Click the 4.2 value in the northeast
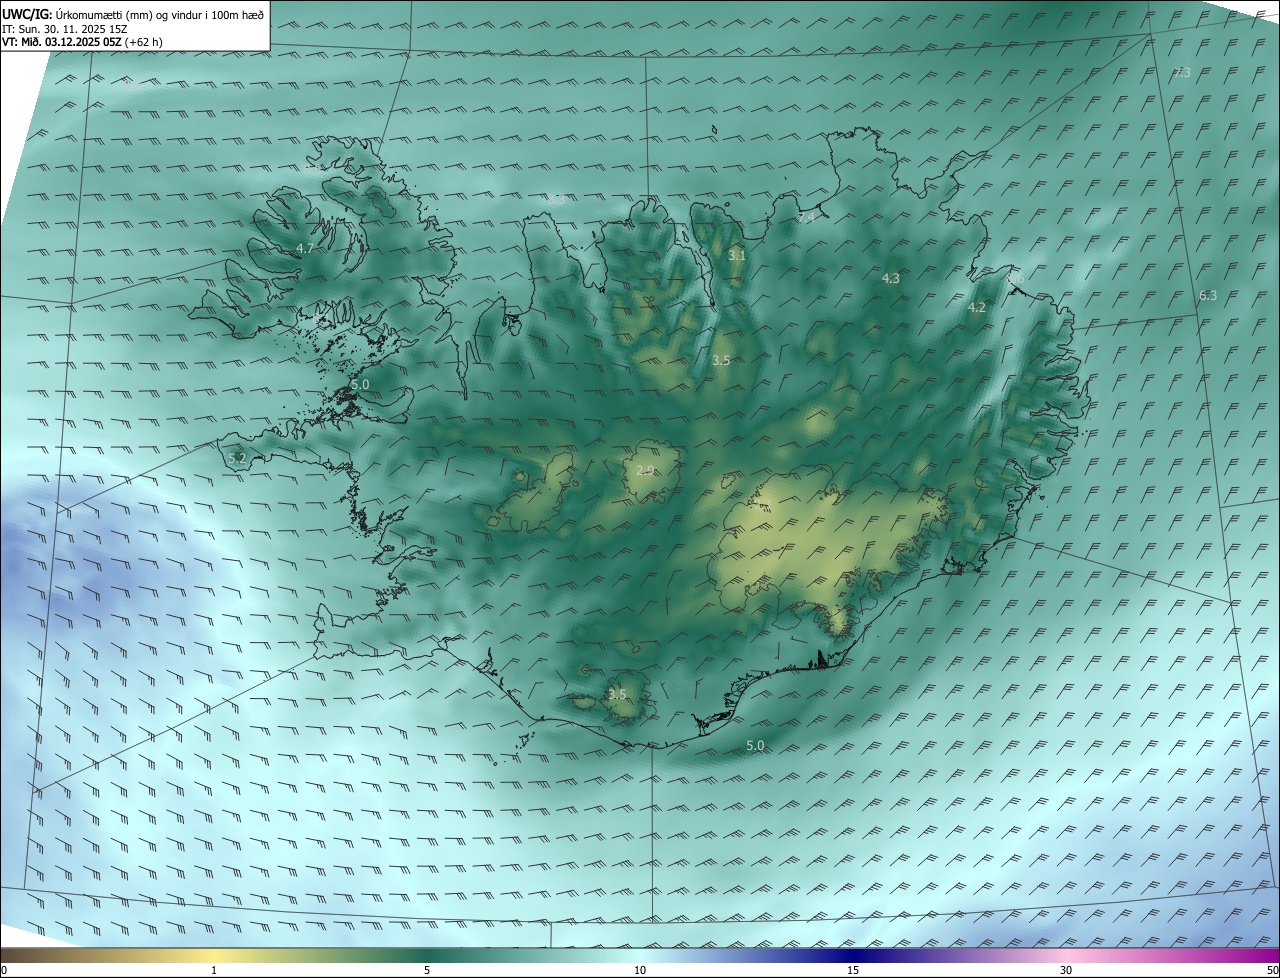The image size is (1280, 978). pos(977,307)
